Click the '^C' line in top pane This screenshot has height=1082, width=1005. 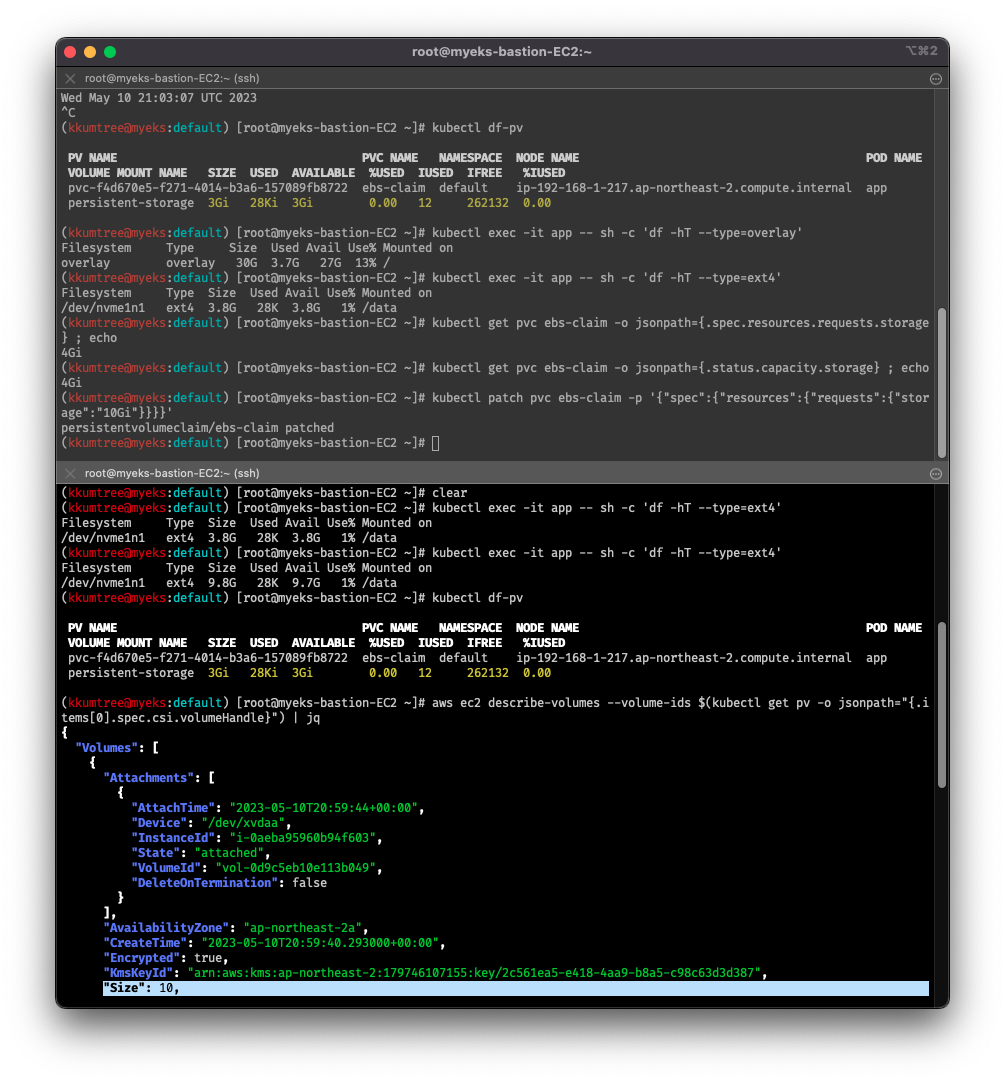click(x=68, y=112)
